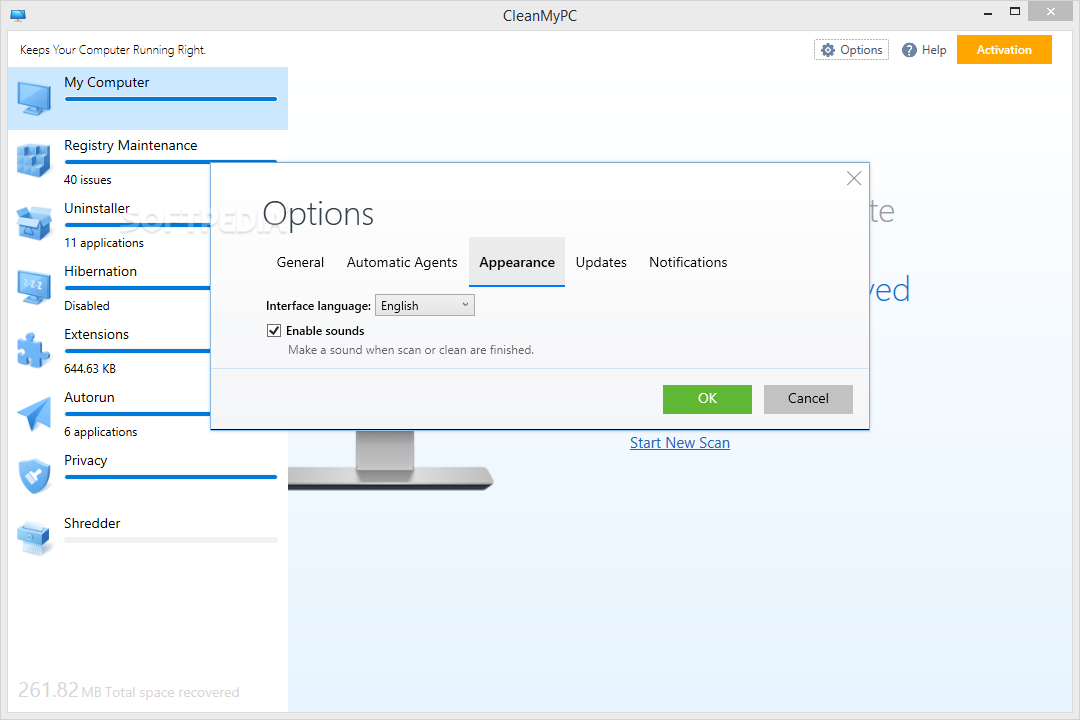Toggle the Enable sounds checkbox
The height and width of the screenshot is (720, 1080).
[274, 331]
